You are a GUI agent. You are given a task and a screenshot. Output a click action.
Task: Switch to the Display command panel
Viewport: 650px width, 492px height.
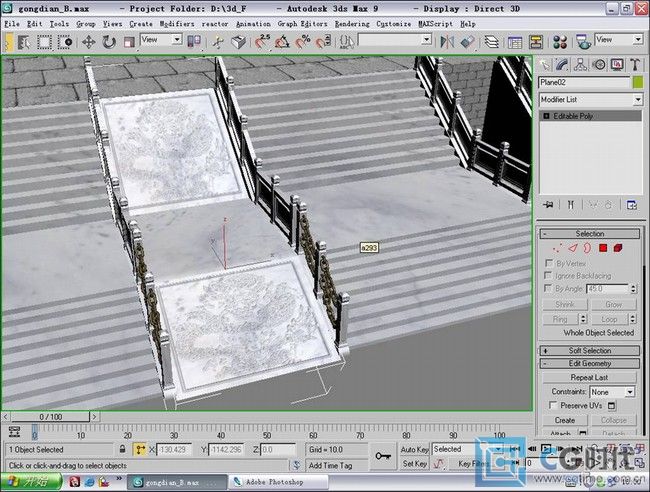pos(617,65)
